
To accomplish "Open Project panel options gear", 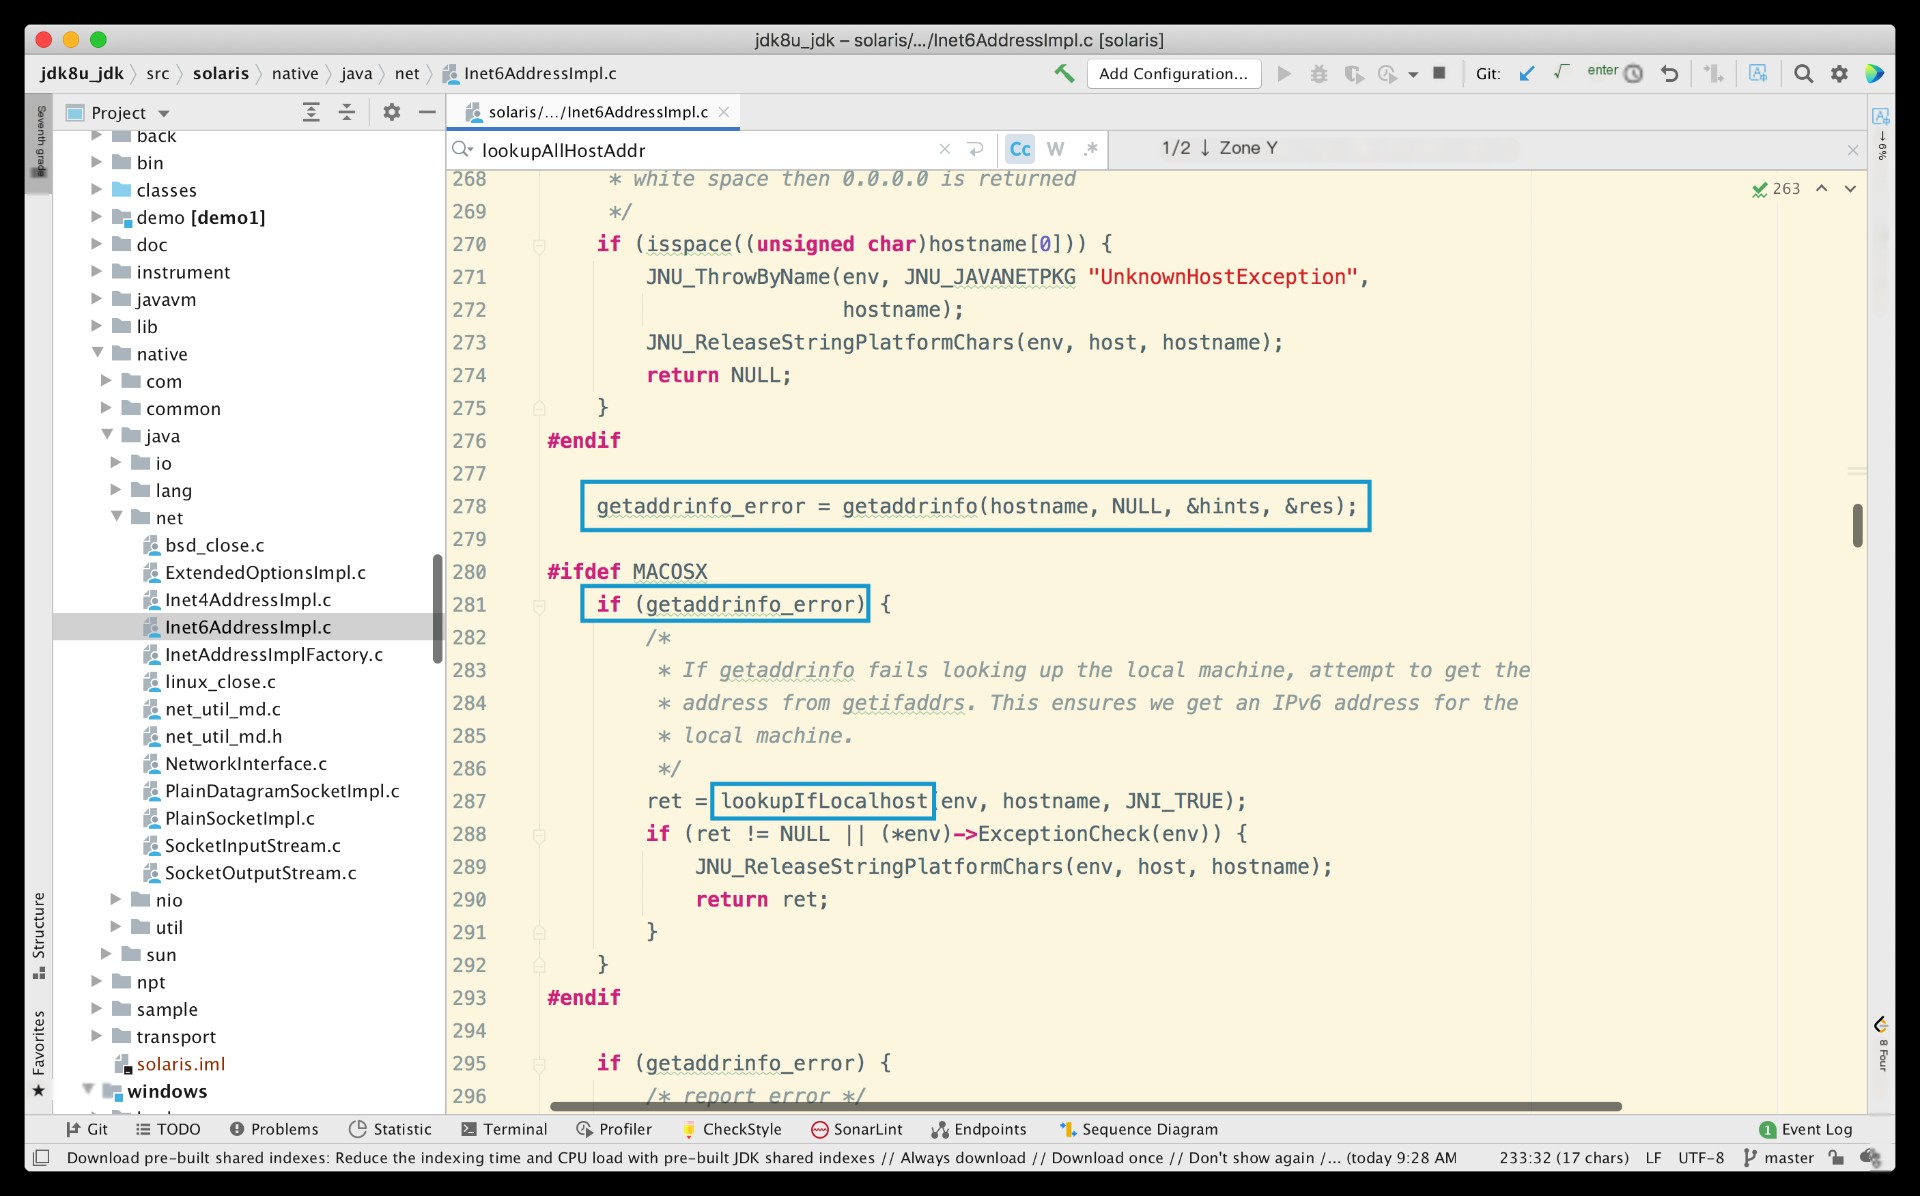I will (392, 112).
